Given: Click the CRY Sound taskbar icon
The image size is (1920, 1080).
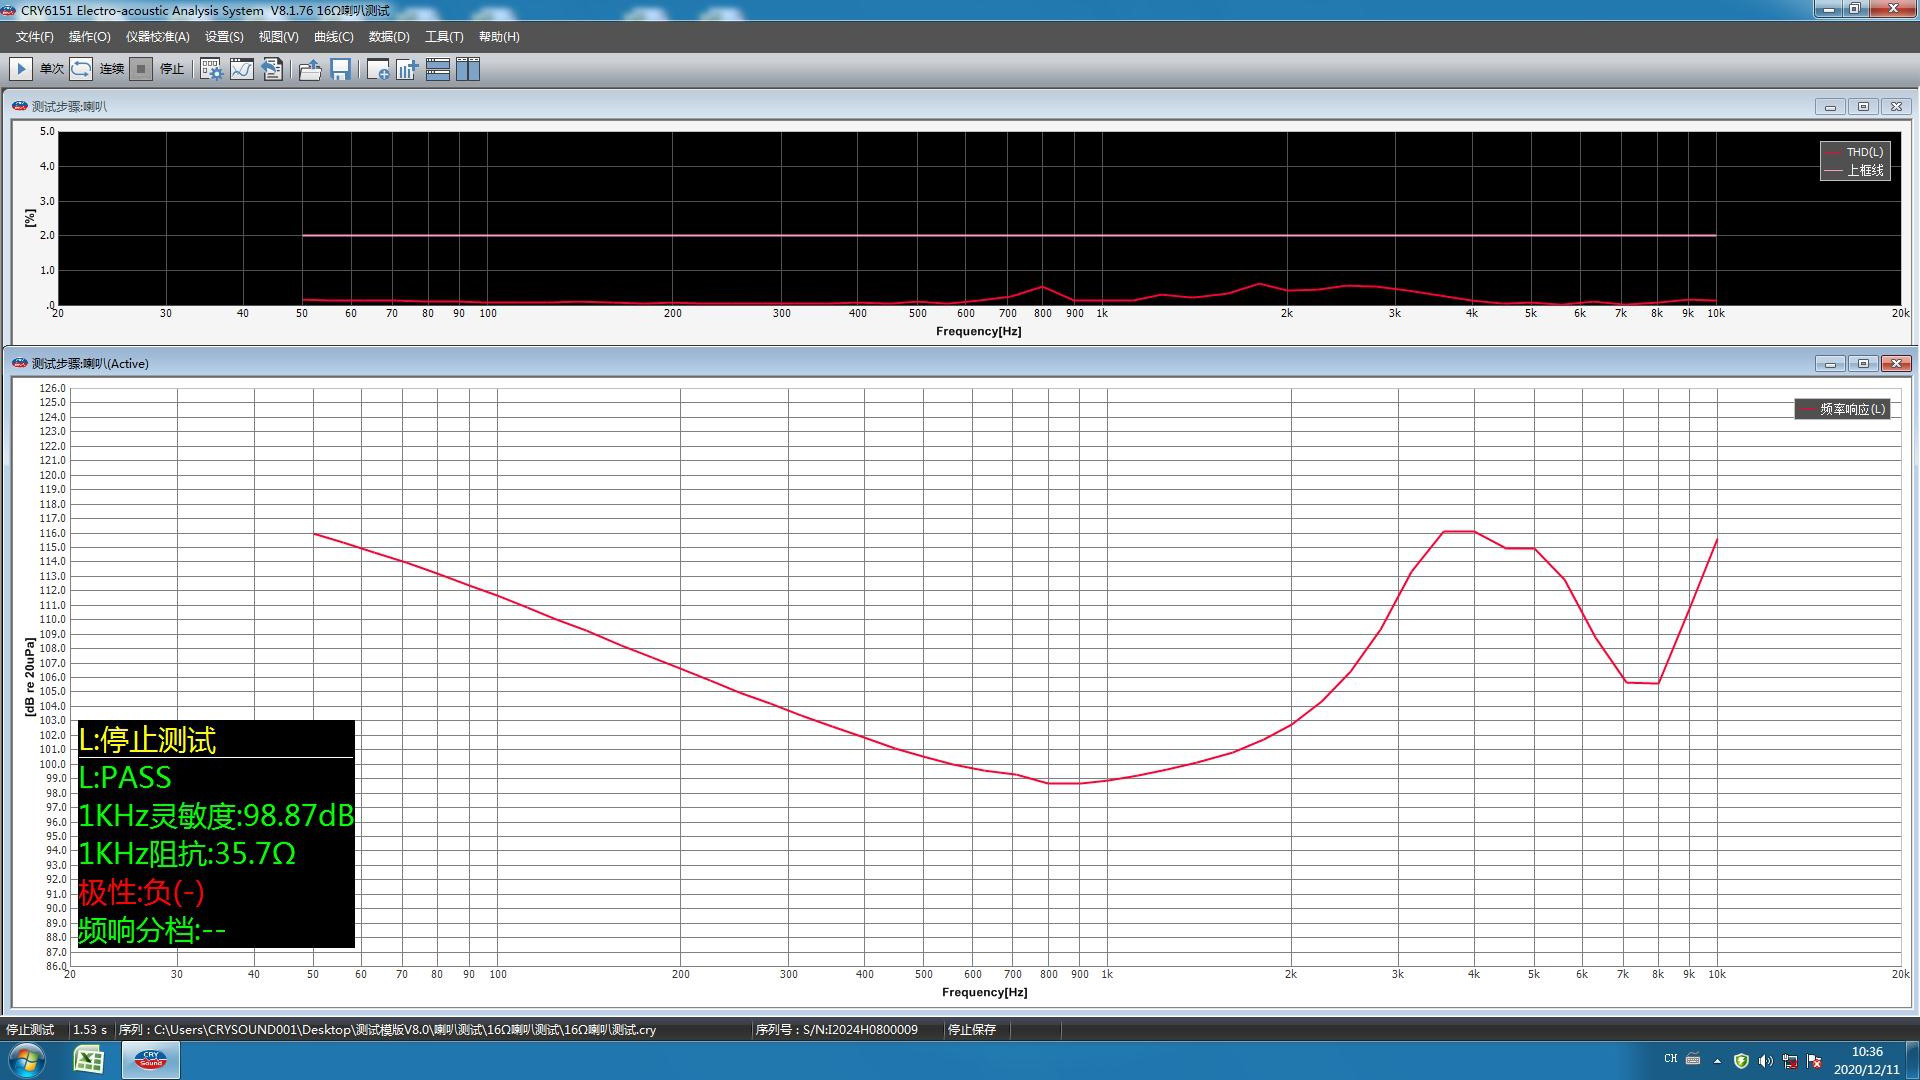Looking at the screenshot, I should (151, 1060).
